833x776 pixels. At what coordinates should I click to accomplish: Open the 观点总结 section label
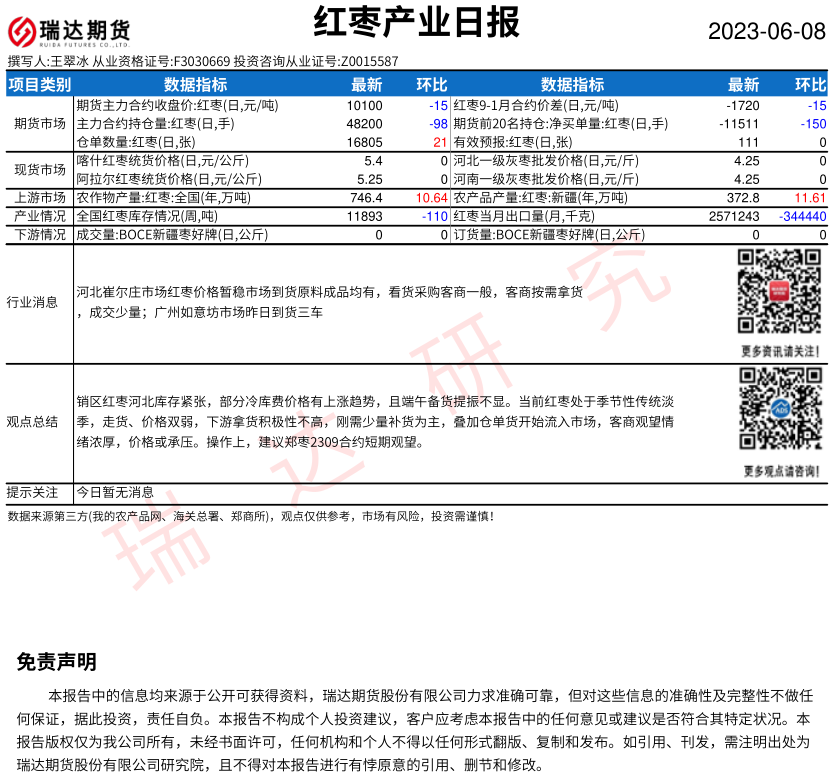click(x=33, y=421)
